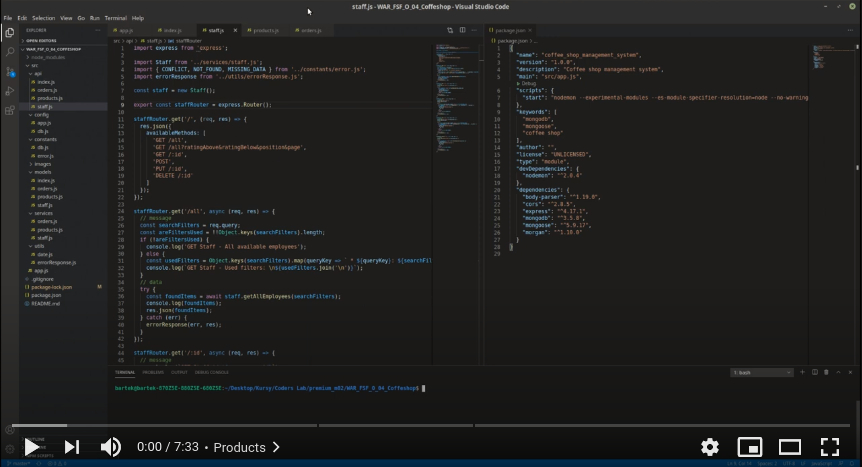Play the video

coord(31,447)
